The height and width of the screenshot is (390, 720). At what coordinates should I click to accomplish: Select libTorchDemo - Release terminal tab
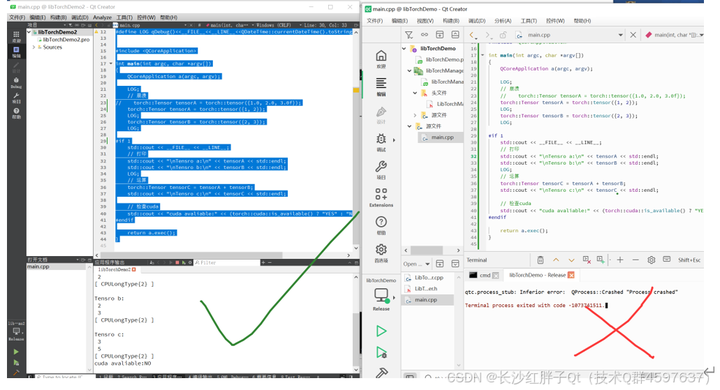click(537, 275)
